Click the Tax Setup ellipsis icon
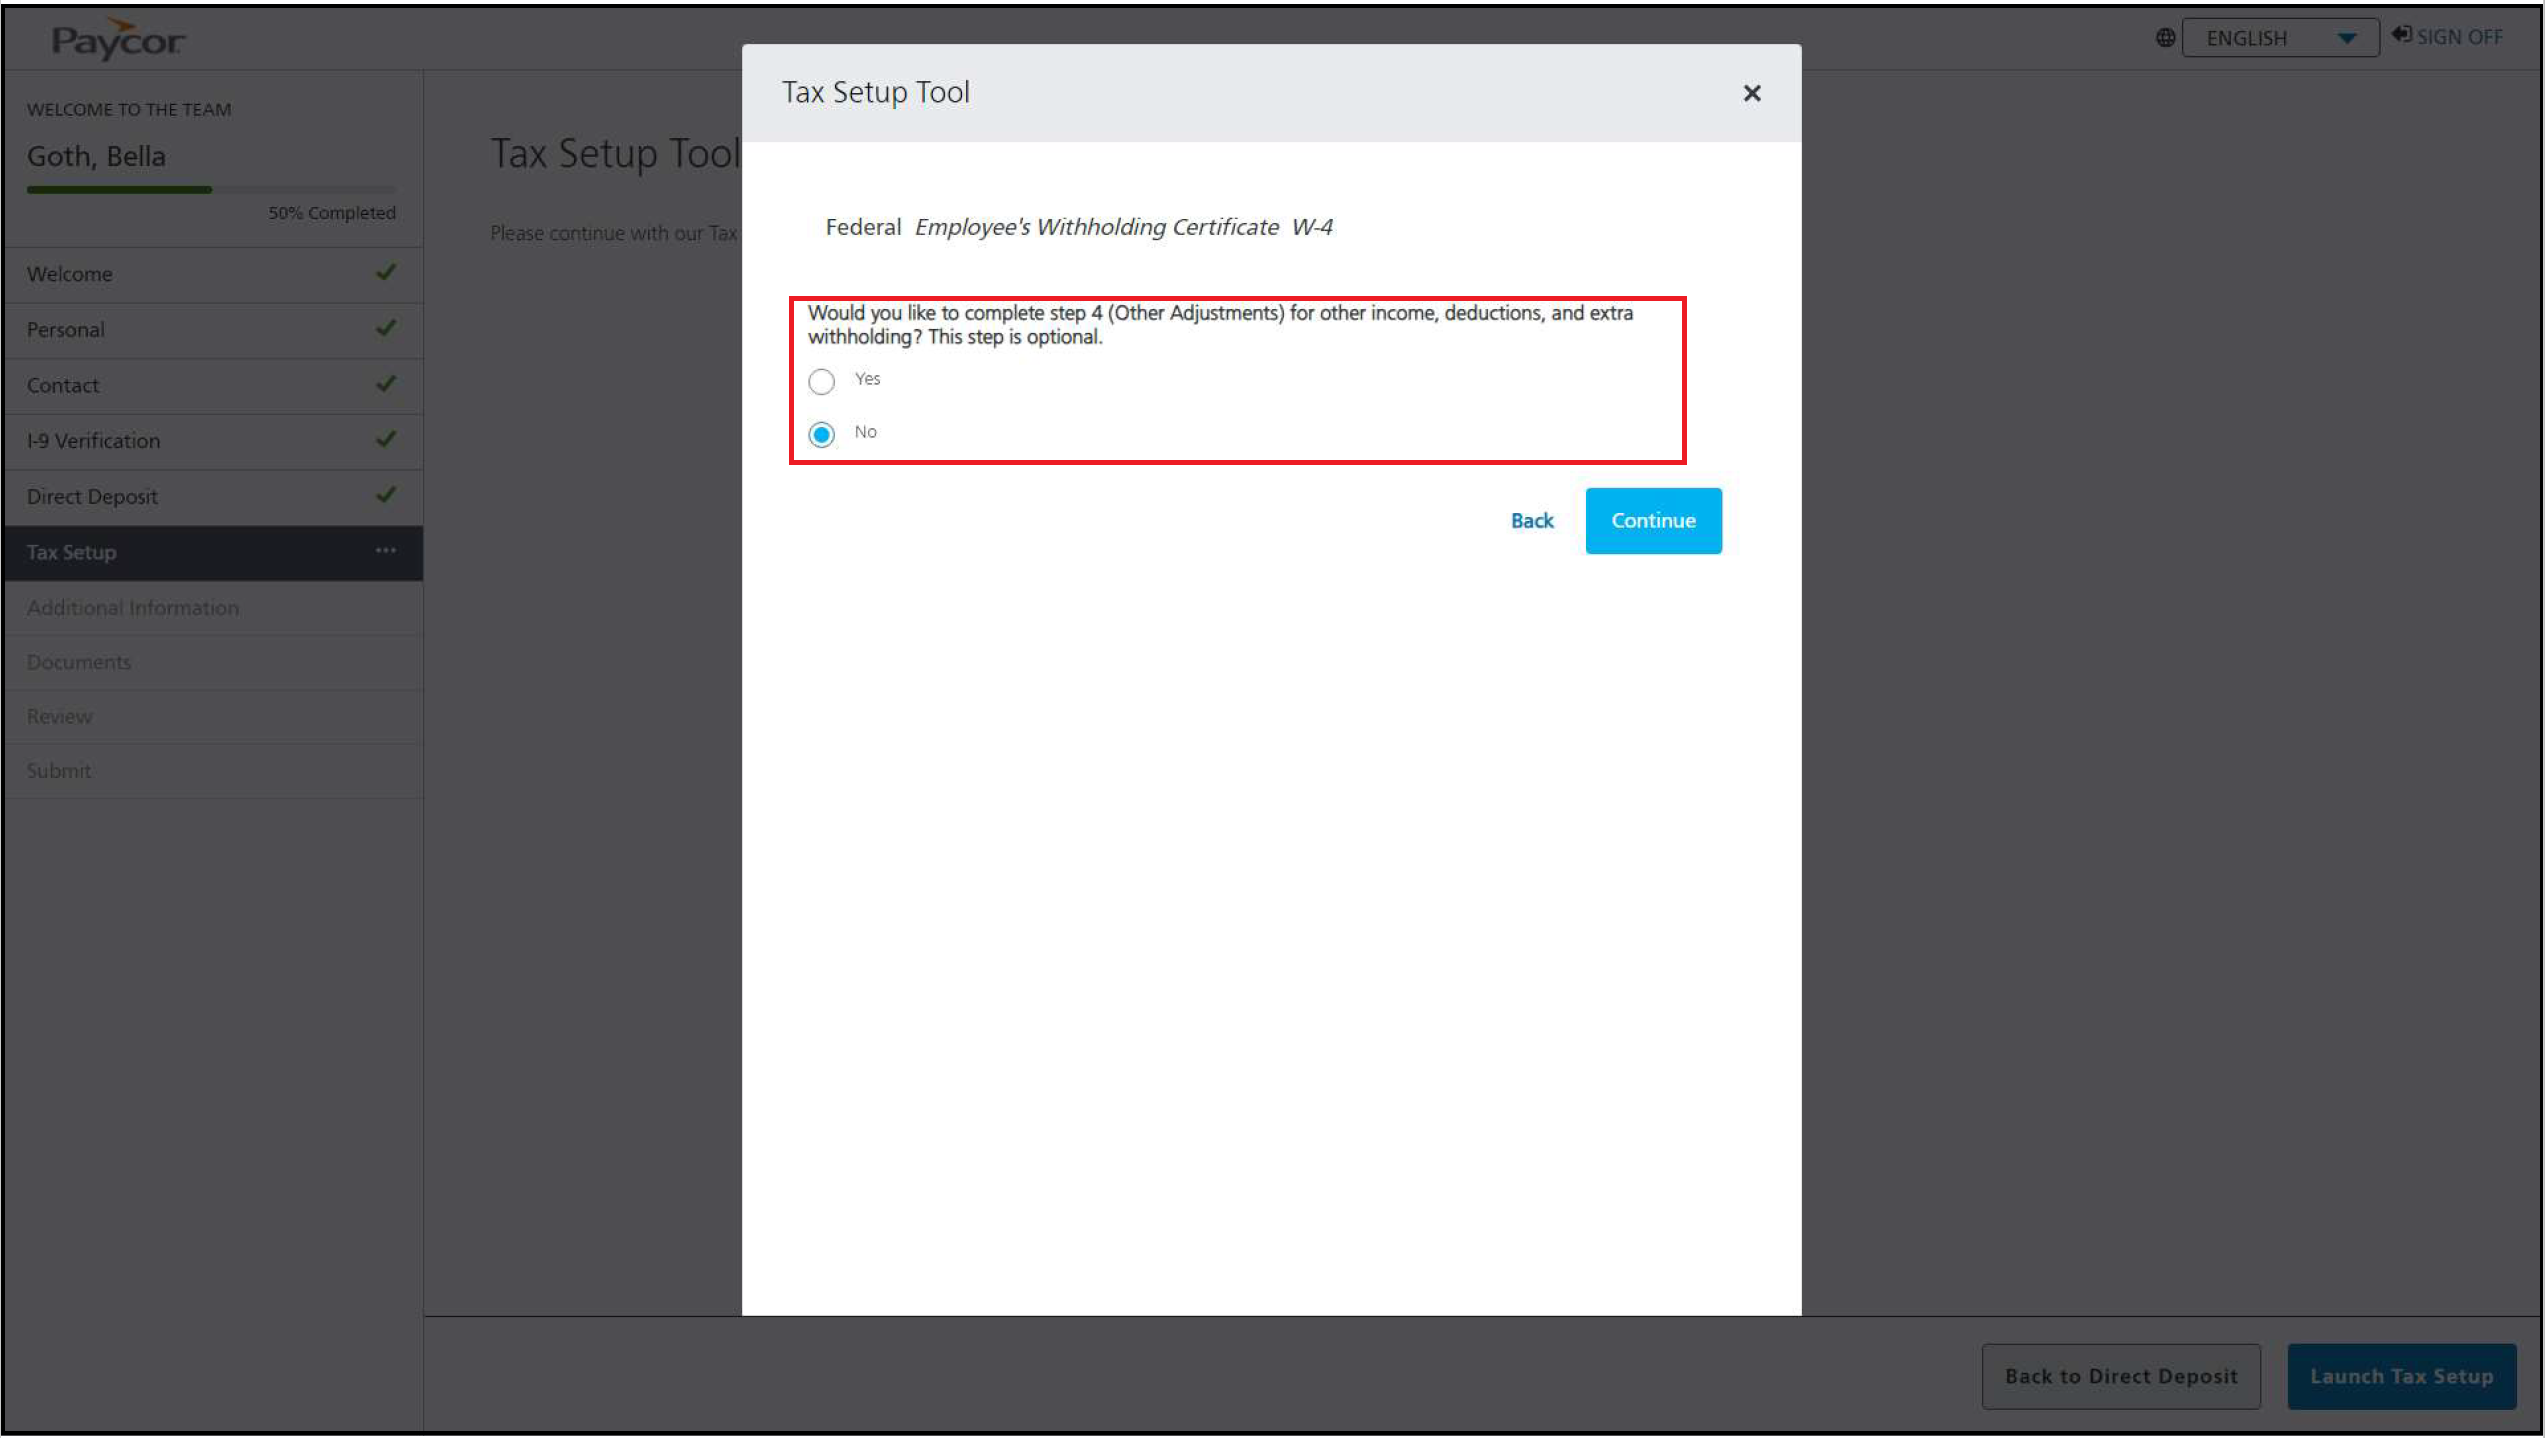 click(x=386, y=551)
